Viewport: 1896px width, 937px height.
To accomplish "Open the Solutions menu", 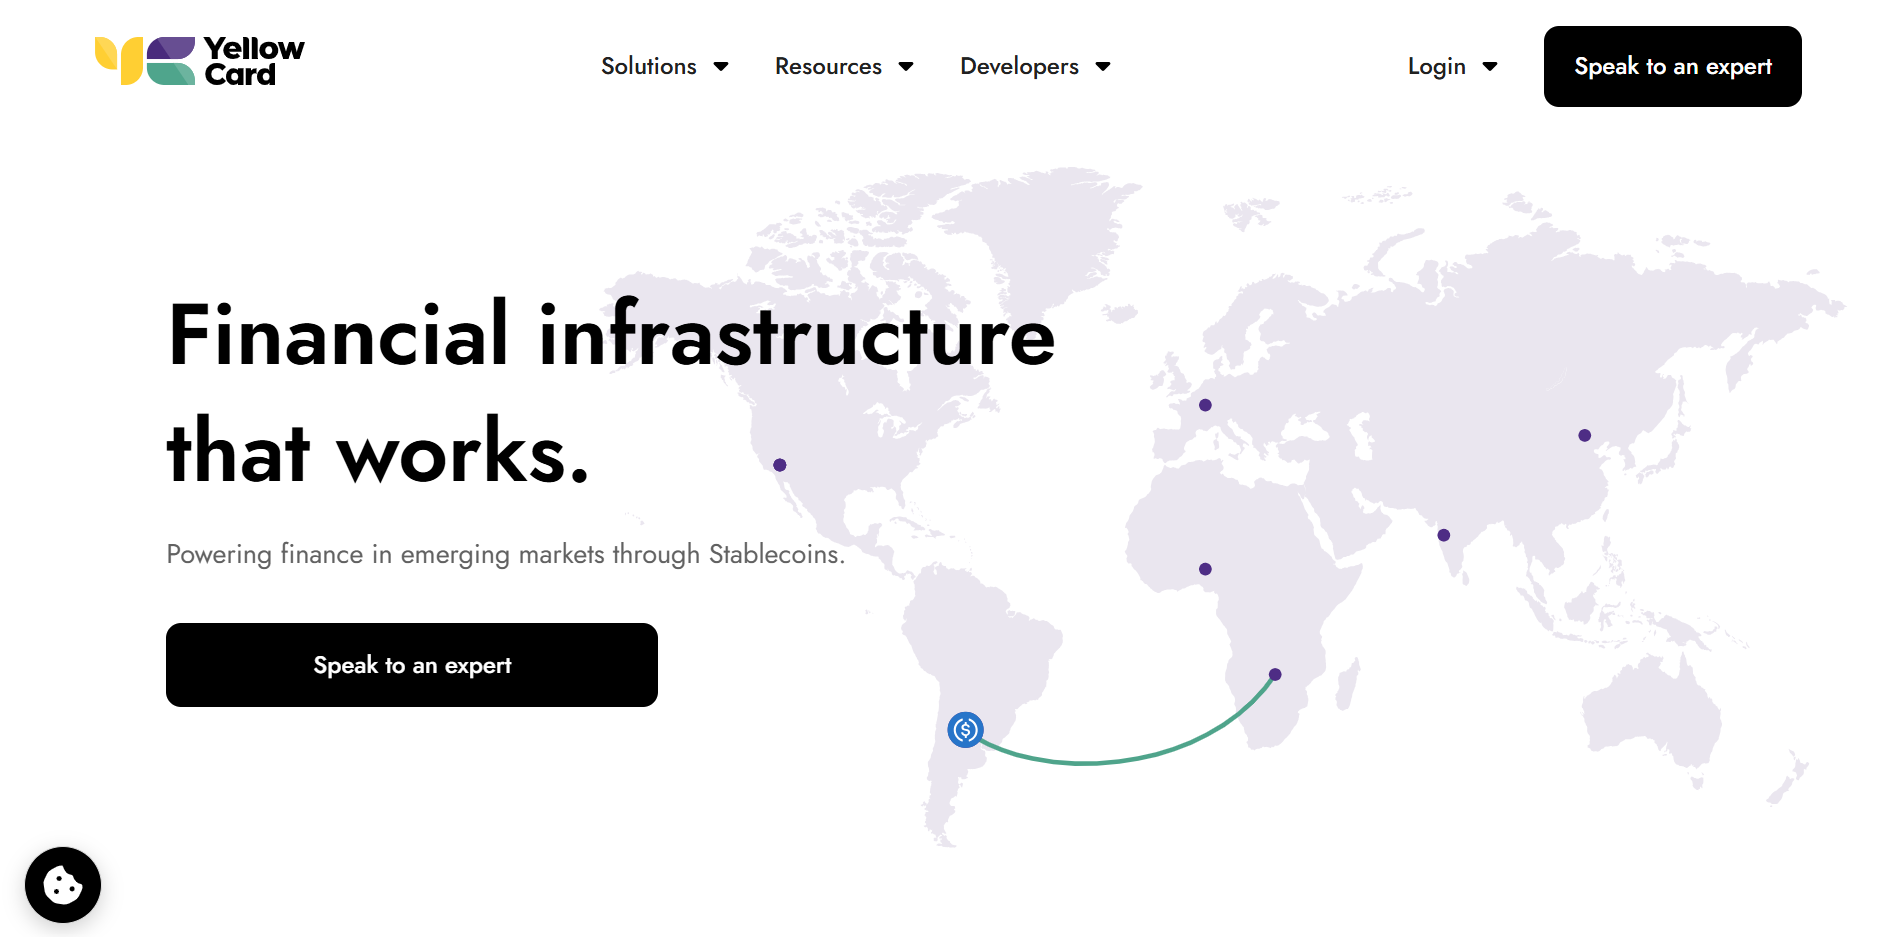I will click(648, 66).
